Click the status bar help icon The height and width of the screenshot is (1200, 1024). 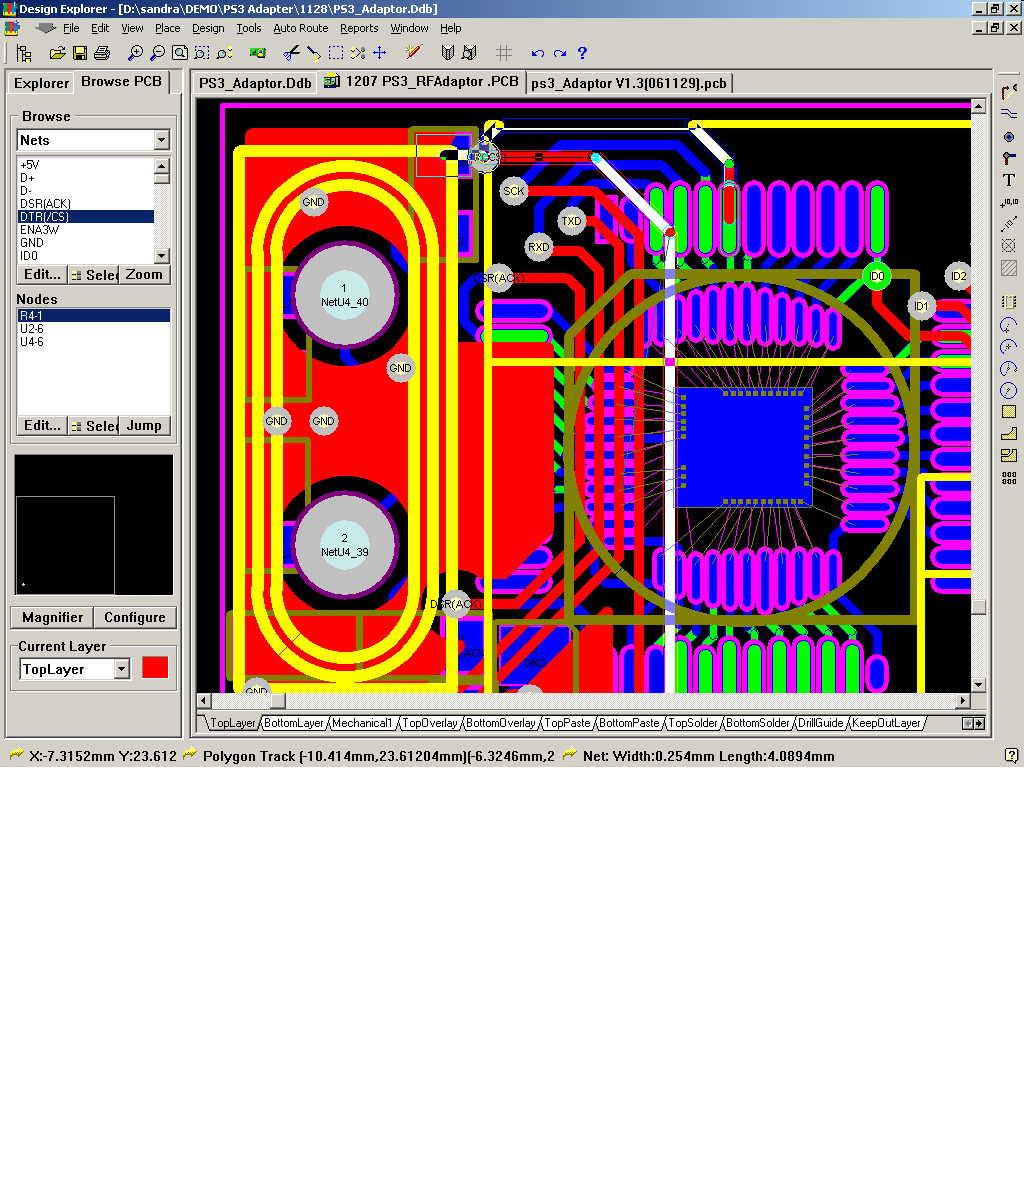[x=1011, y=756]
